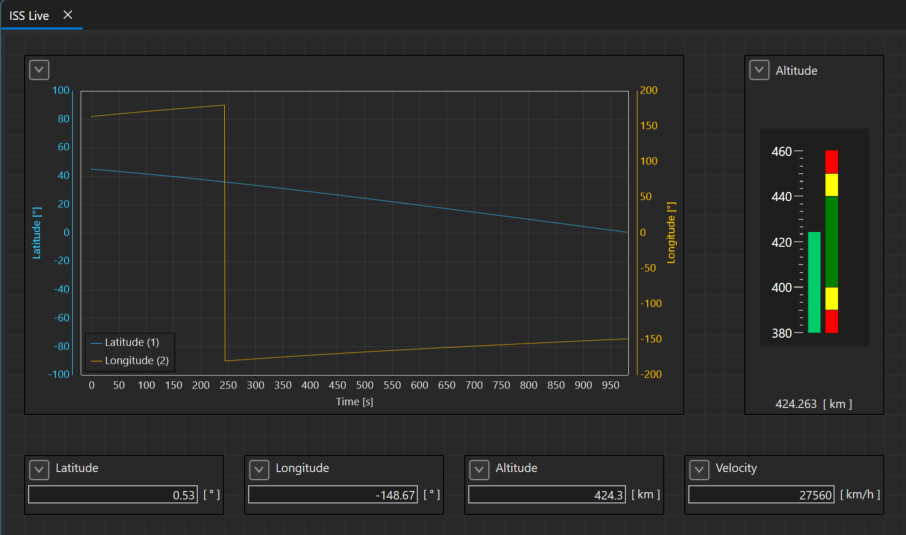Click the Time [s] axis label
This screenshot has width=906, height=535.
point(355,402)
